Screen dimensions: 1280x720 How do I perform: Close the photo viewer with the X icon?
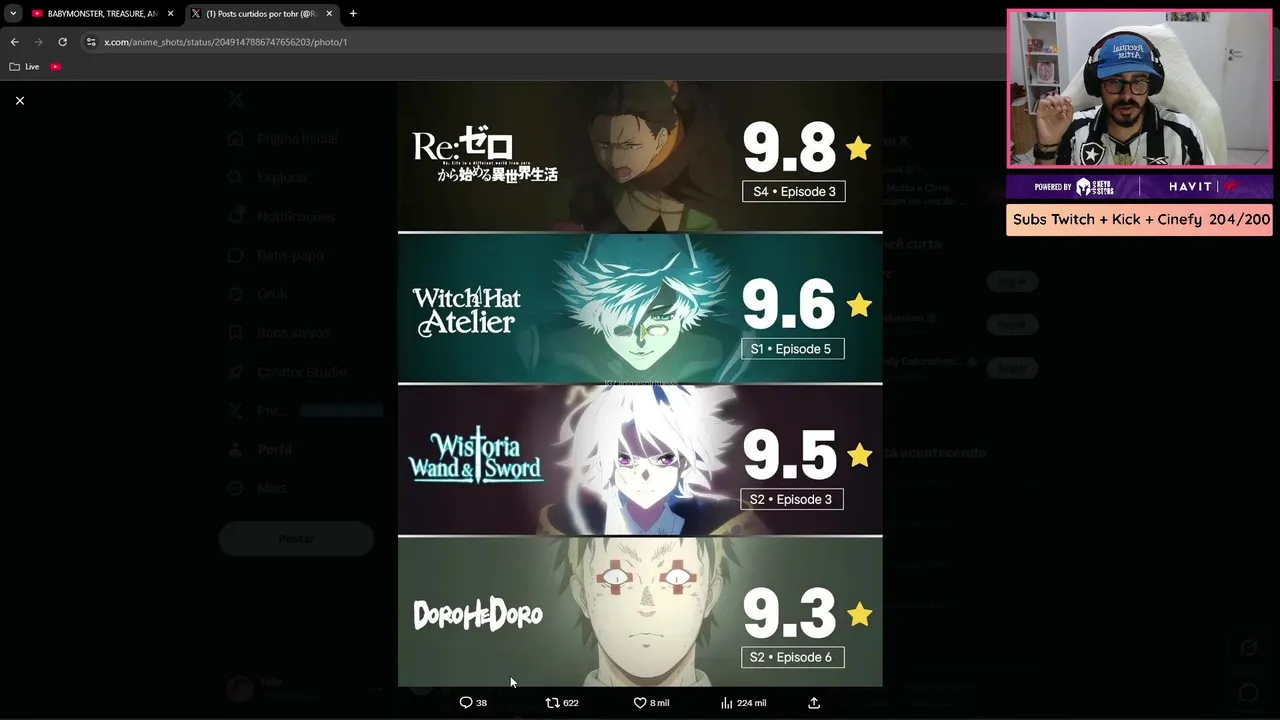pos(20,100)
